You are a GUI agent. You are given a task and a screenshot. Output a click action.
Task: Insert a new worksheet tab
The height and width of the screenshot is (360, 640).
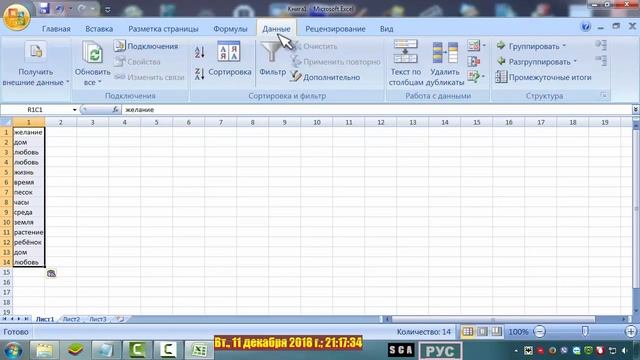click(120, 319)
